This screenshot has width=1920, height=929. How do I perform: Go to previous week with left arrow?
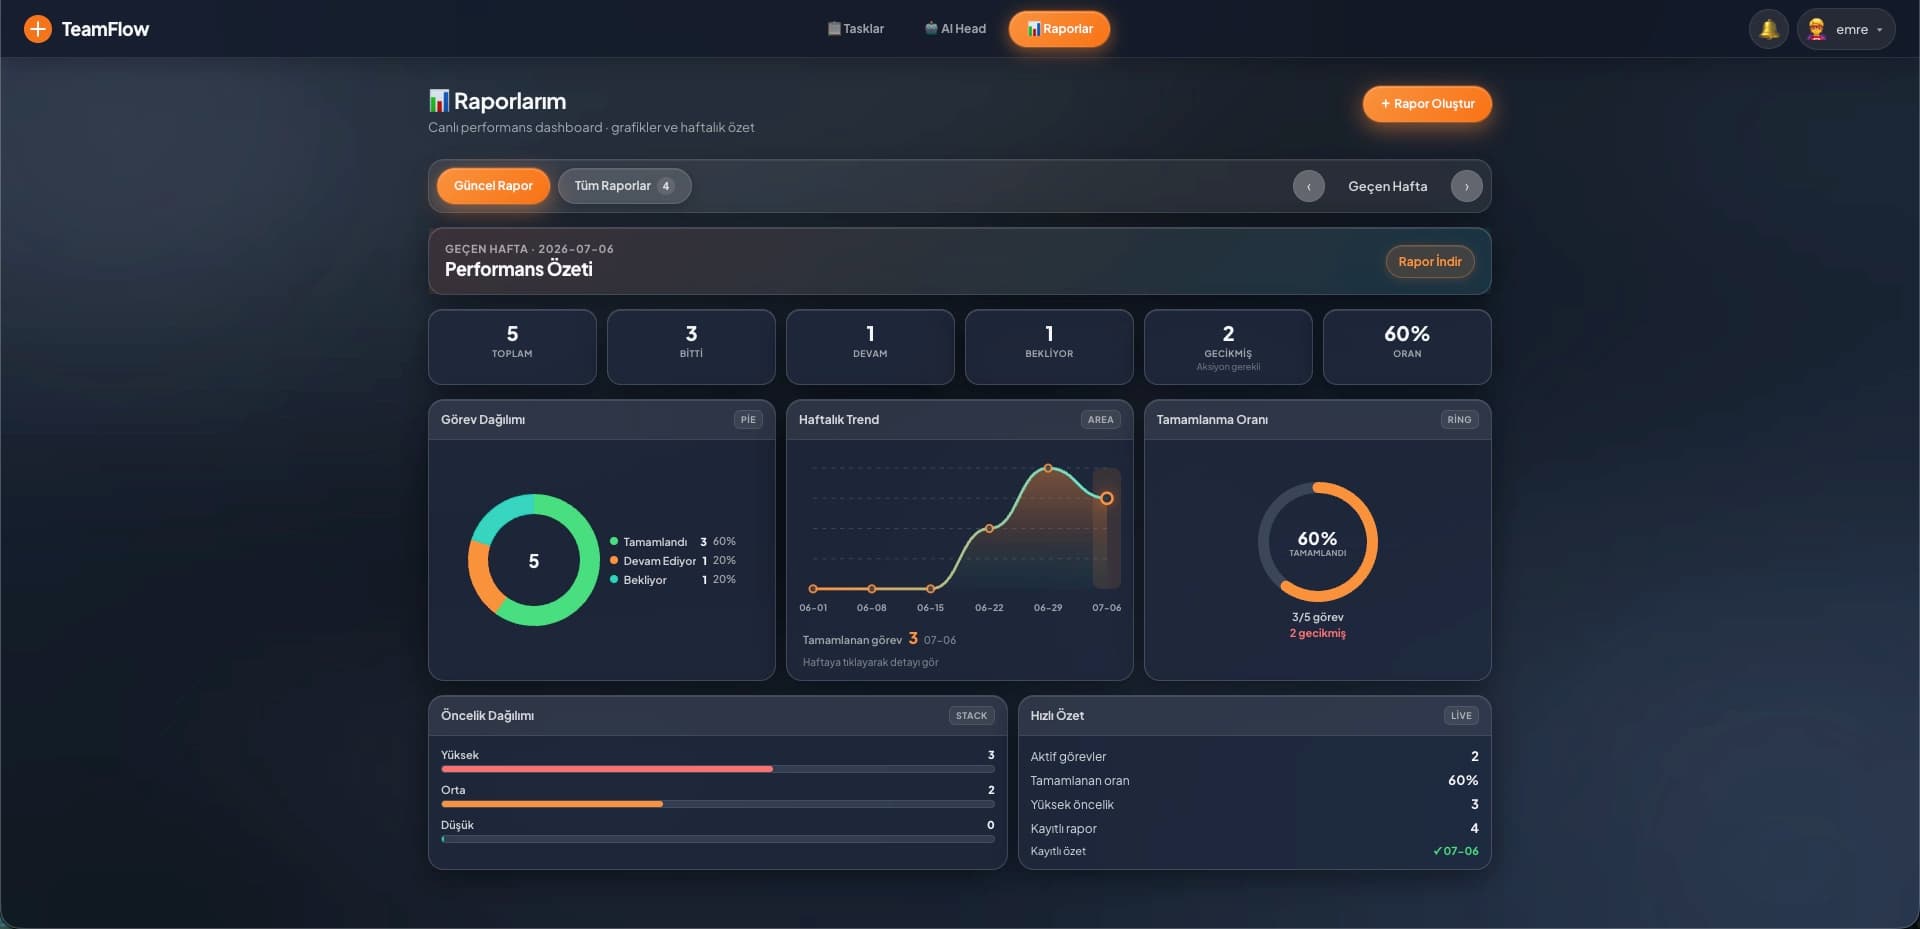1308,186
